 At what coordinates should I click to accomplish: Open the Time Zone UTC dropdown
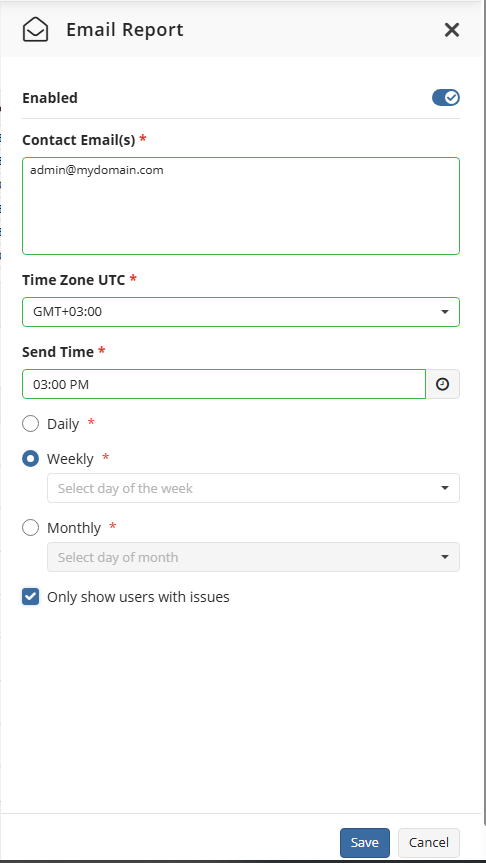click(x=241, y=312)
